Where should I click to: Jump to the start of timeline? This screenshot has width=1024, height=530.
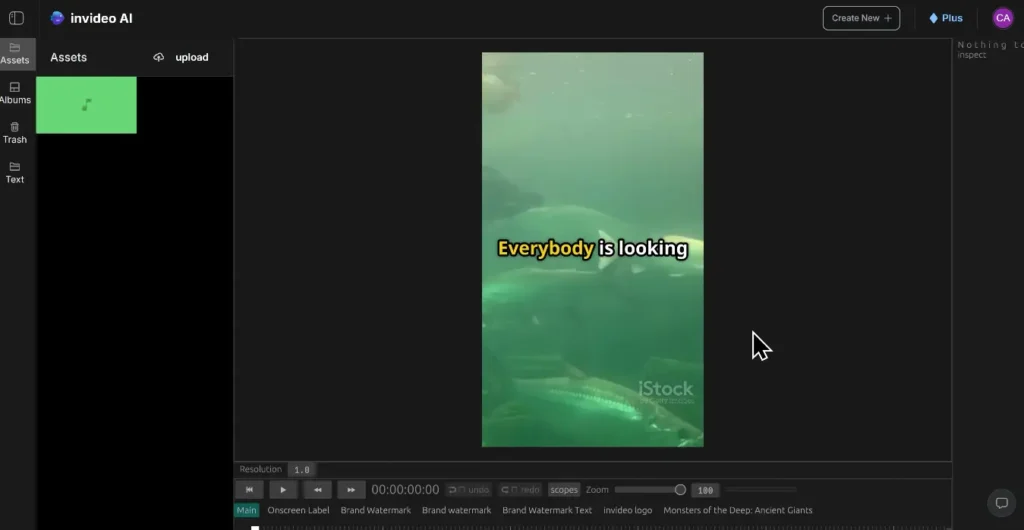point(249,490)
